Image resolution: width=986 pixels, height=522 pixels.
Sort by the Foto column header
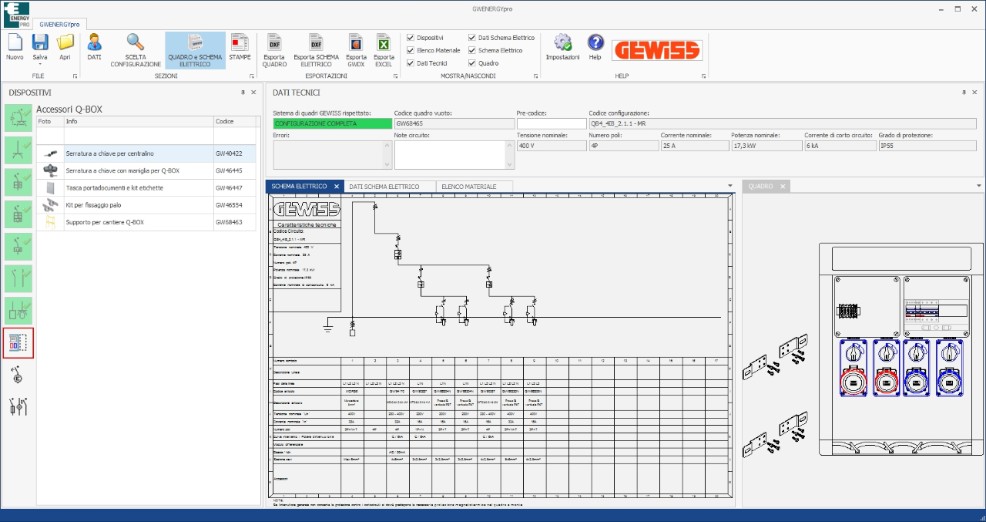pyautogui.click(x=50, y=121)
